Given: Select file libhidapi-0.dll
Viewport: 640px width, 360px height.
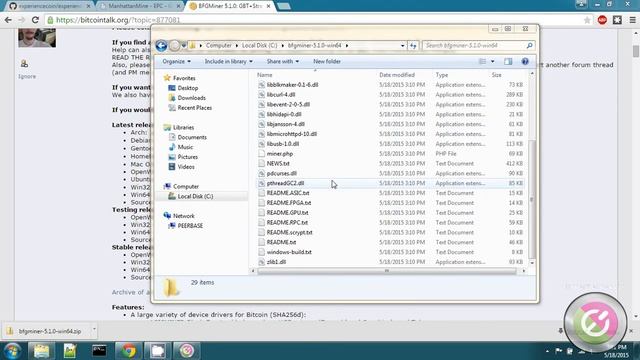Looking at the screenshot, I should coord(284,114).
